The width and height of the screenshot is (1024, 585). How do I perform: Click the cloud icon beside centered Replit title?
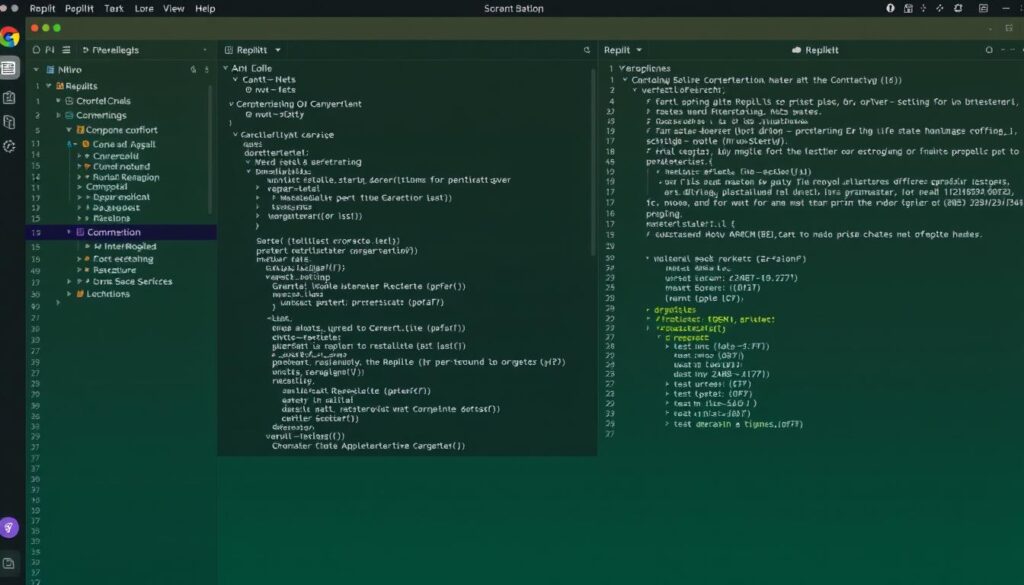click(797, 49)
